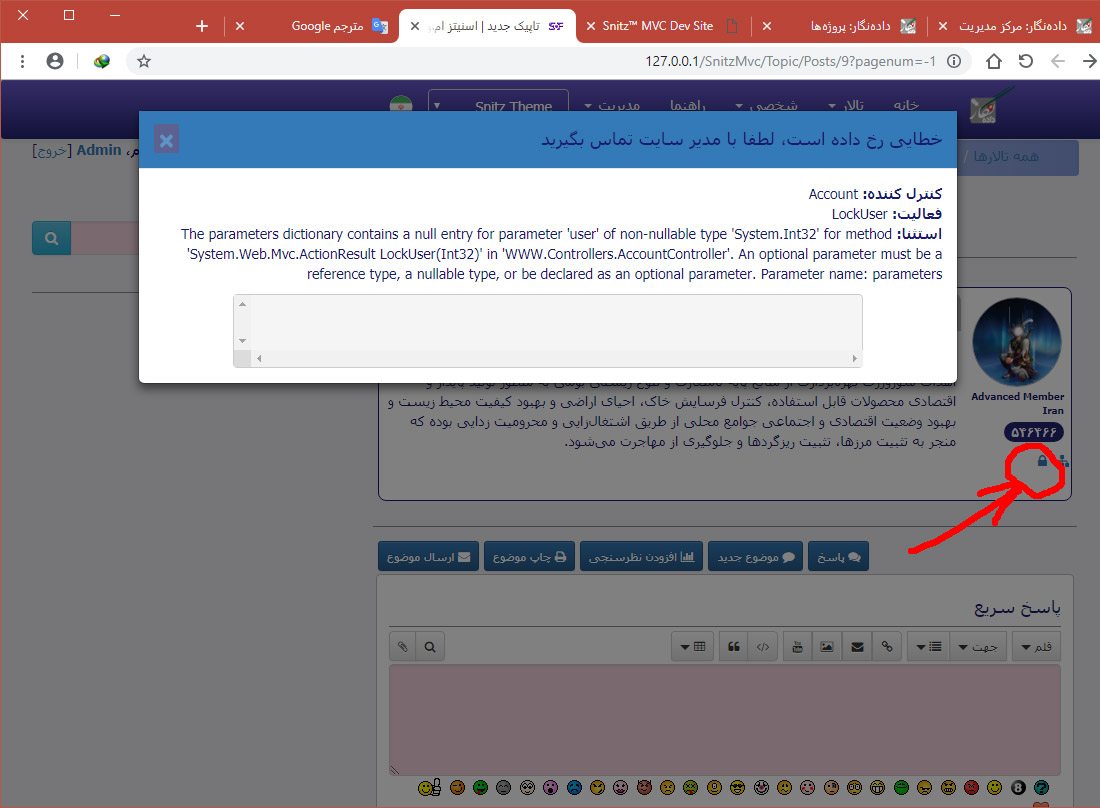
Task: Open the insert table dropdown
Action: [693, 646]
